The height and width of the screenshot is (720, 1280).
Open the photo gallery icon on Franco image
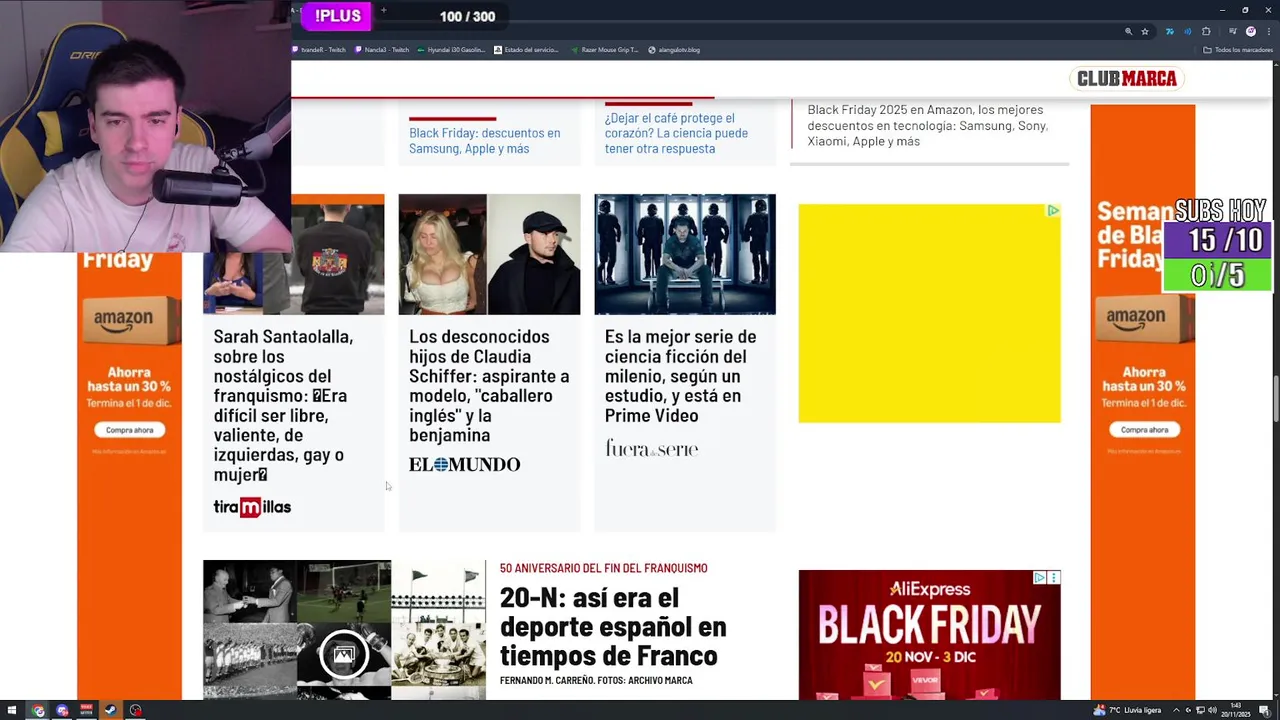coord(343,655)
